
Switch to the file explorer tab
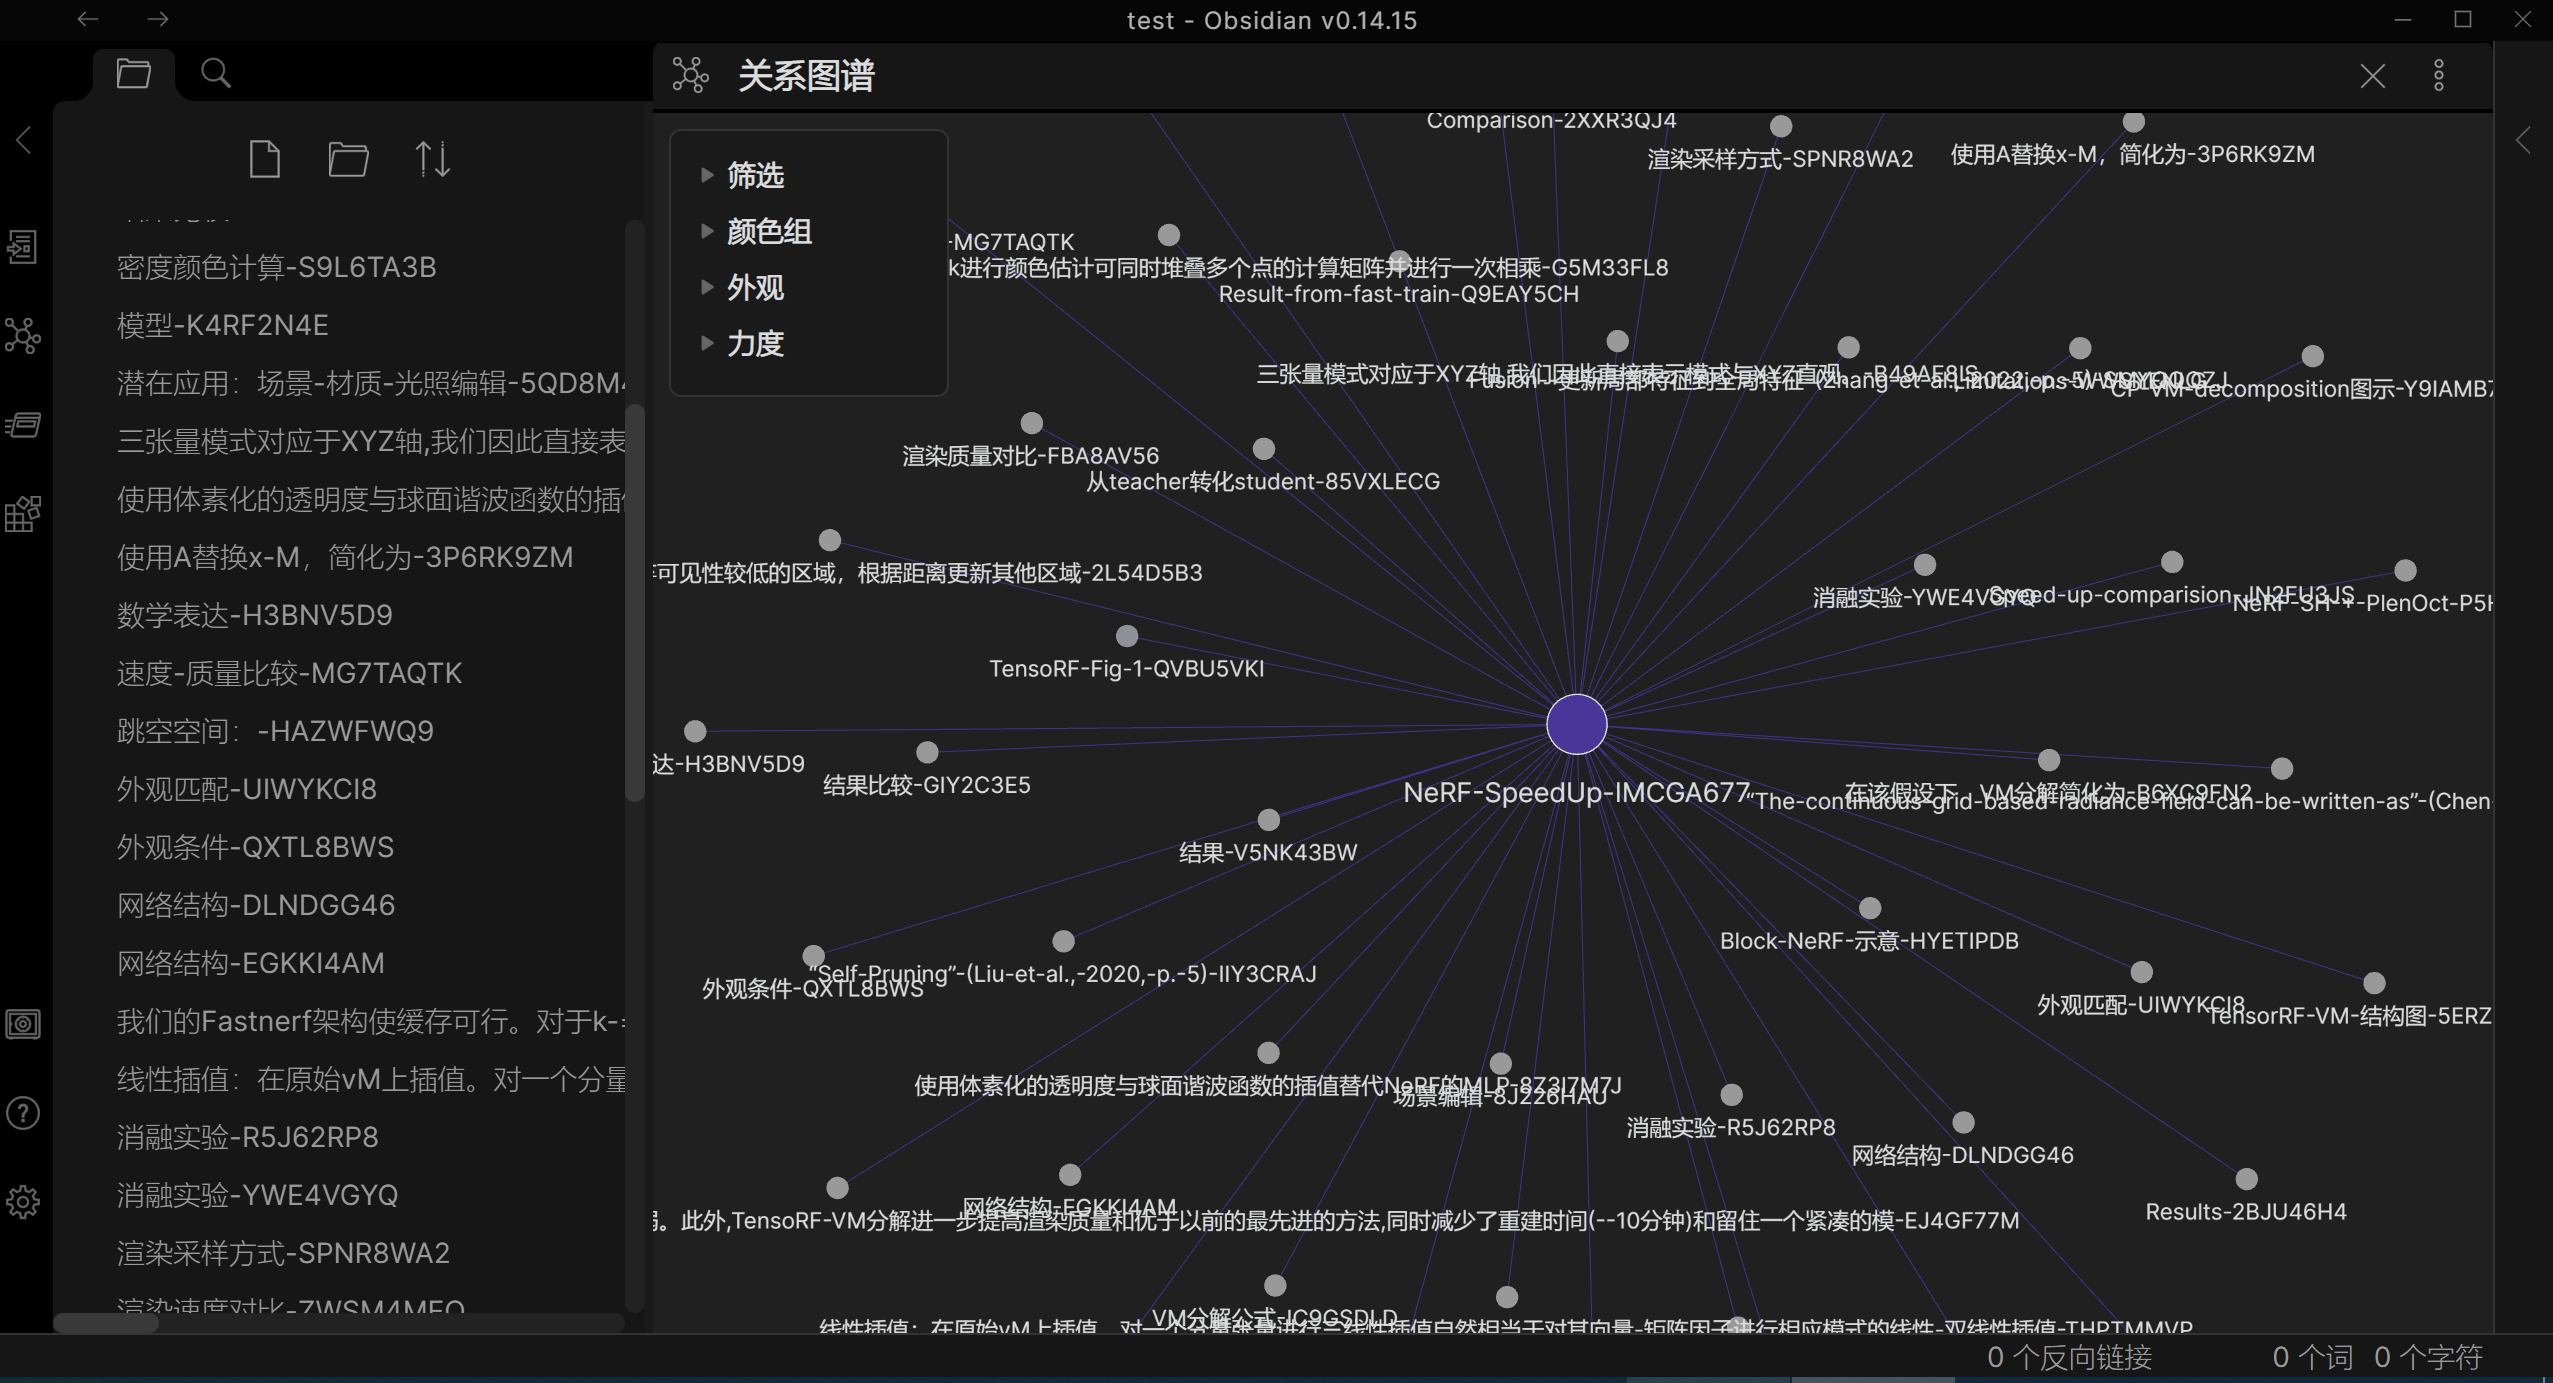point(133,74)
